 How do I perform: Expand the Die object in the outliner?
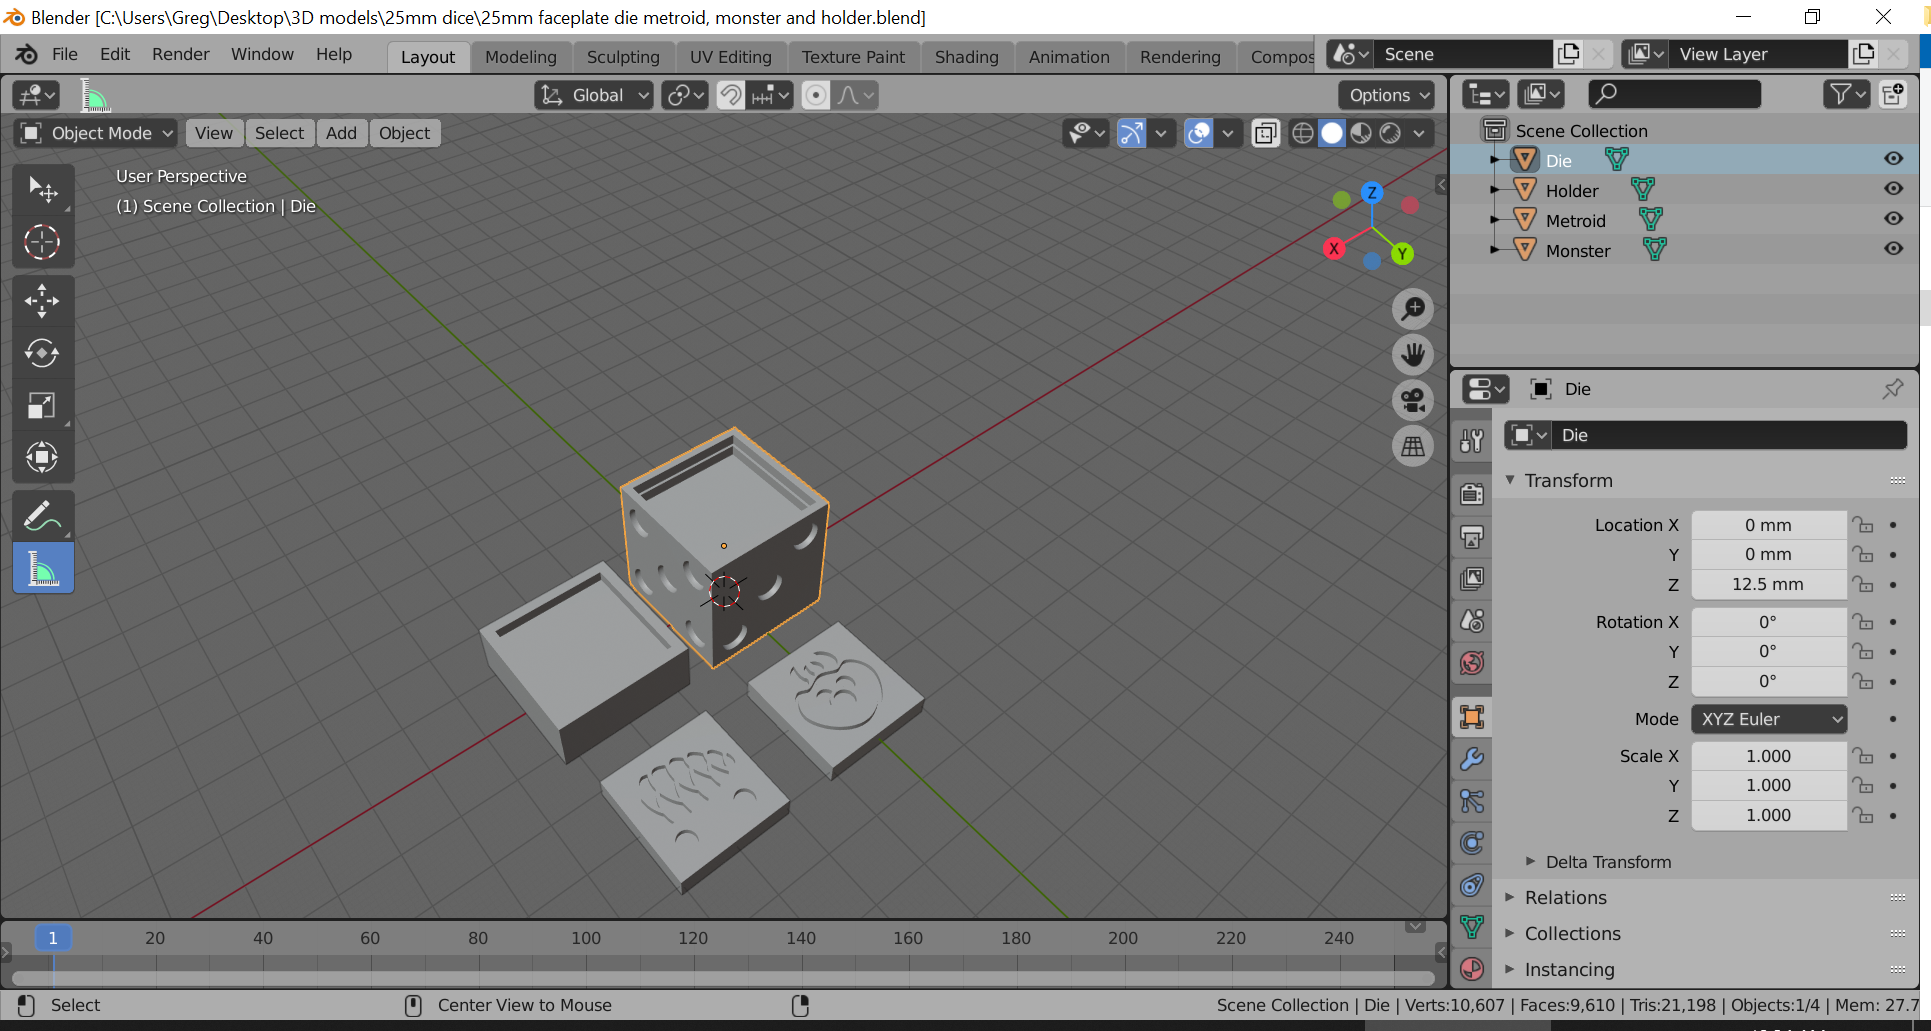1496,159
